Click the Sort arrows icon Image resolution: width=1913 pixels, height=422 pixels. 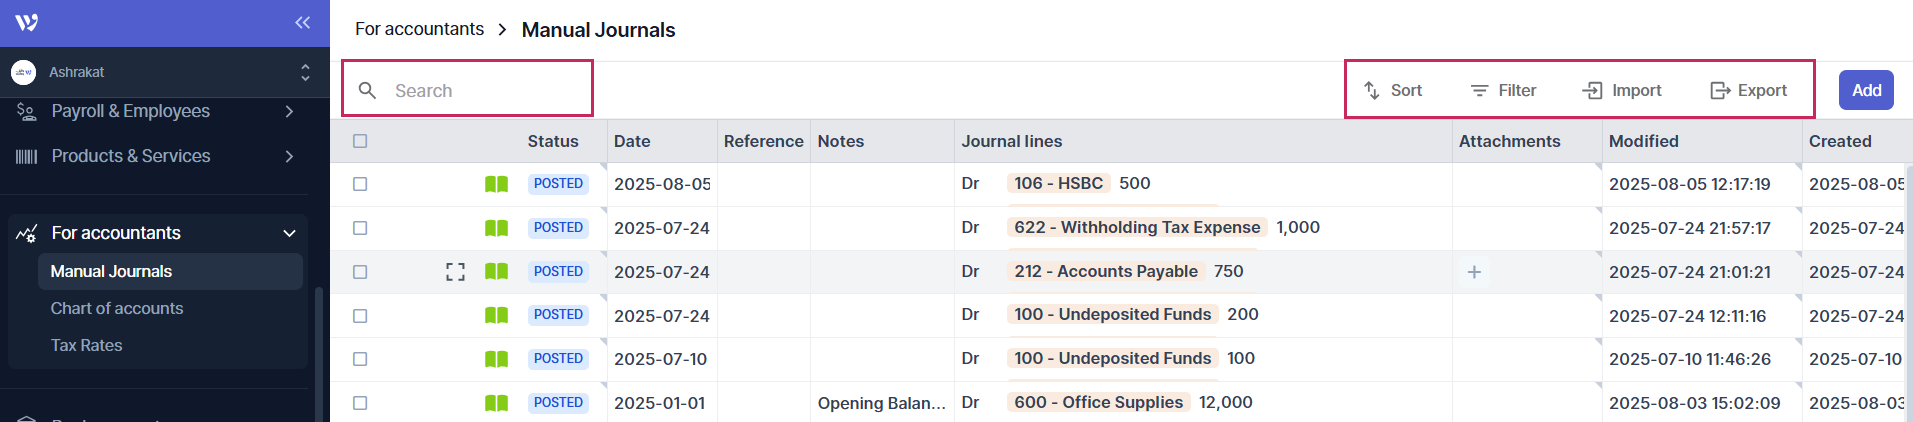tap(1372, 90)
